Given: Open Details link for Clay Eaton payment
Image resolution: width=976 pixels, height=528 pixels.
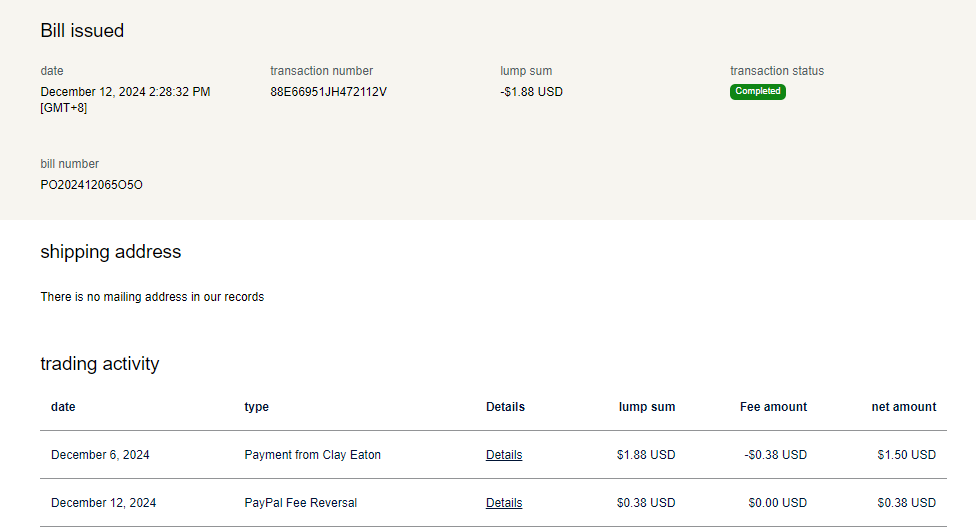Looking at the screenshot, I should click(504, 455).
